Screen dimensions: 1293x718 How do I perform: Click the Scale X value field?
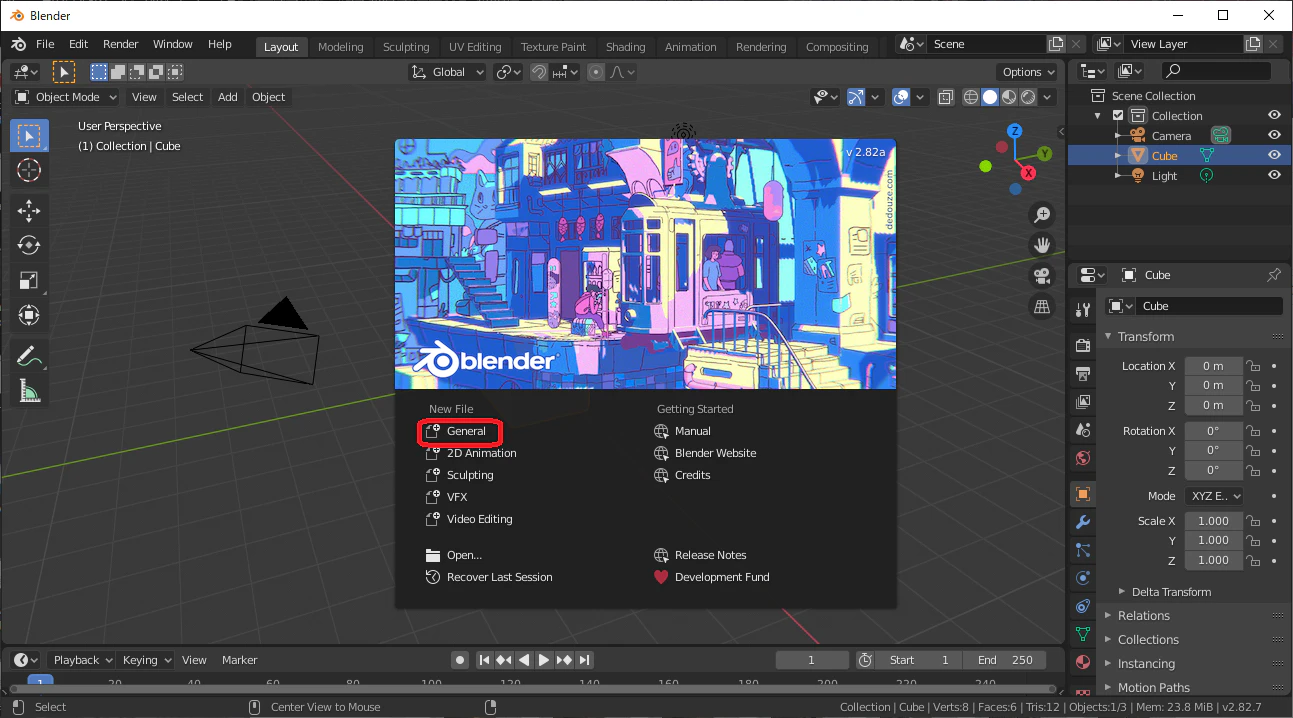[1214, 521]
